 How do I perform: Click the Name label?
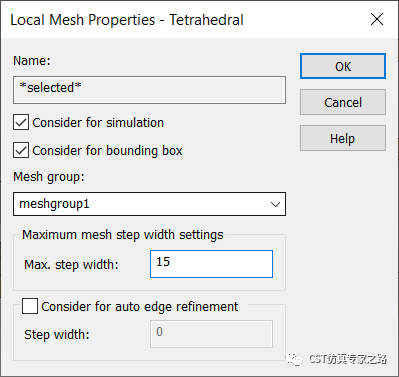pos(32,61)
